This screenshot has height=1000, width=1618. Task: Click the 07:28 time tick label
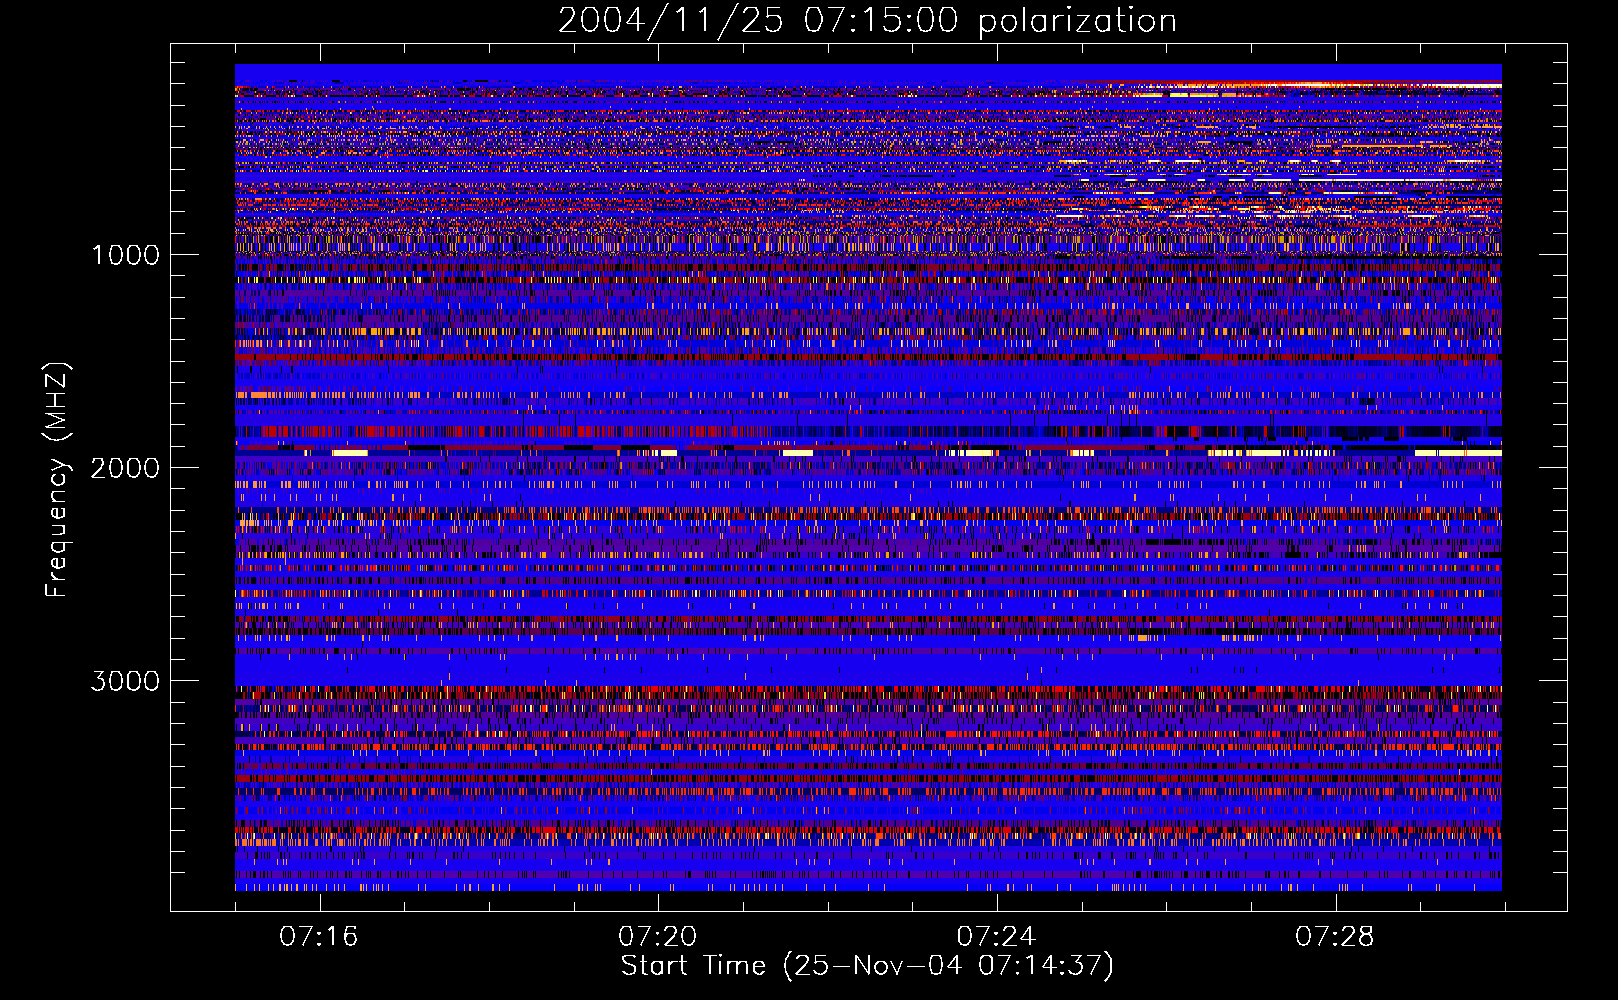click(x=1335, y=937)
